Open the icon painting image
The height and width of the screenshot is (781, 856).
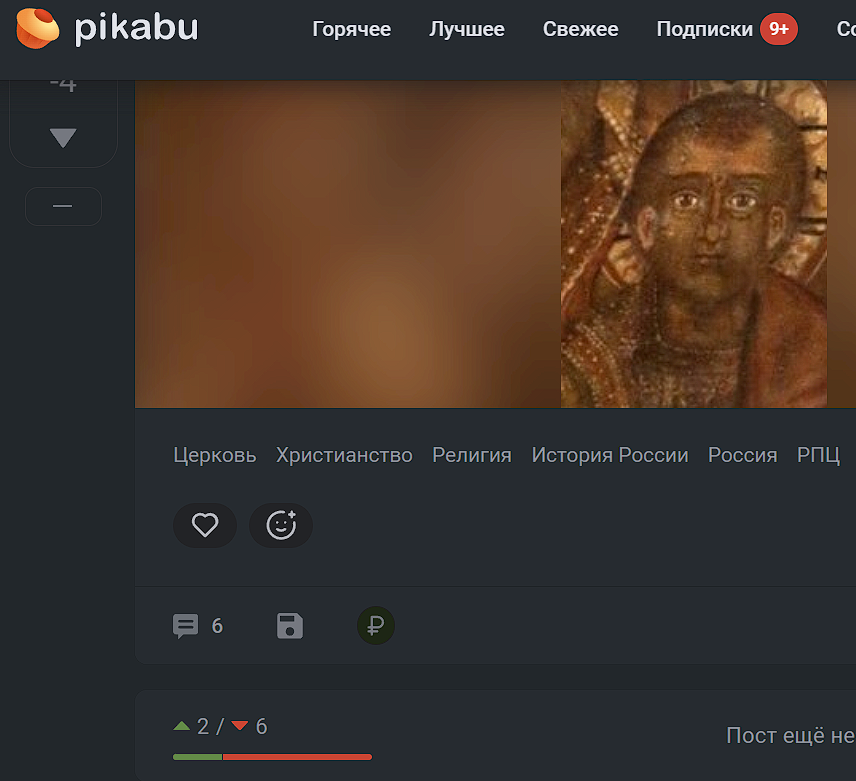click(693, 244)
